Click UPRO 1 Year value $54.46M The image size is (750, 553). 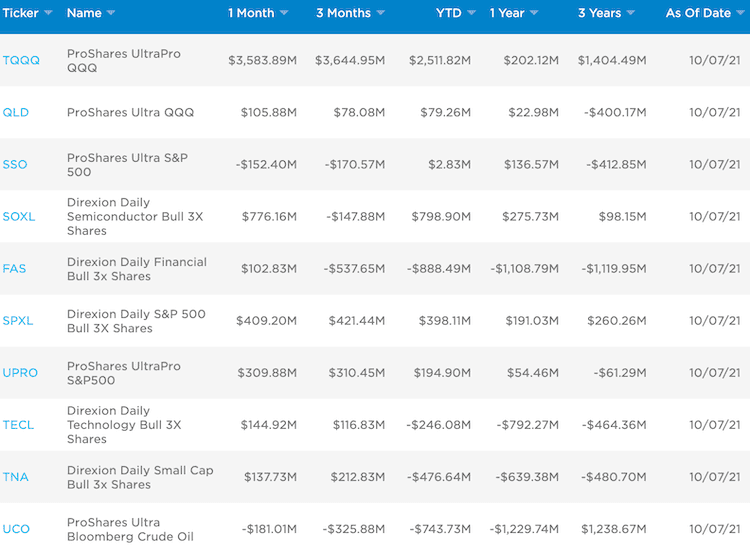[533, 373]
